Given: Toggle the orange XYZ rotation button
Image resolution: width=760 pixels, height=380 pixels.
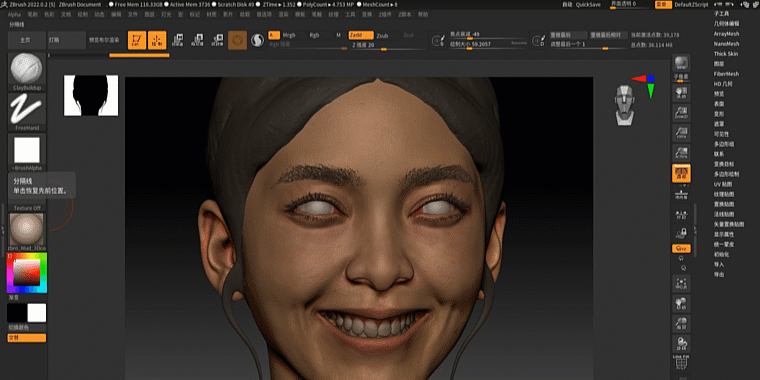Looking at the screenshot, I should (681, 249).
